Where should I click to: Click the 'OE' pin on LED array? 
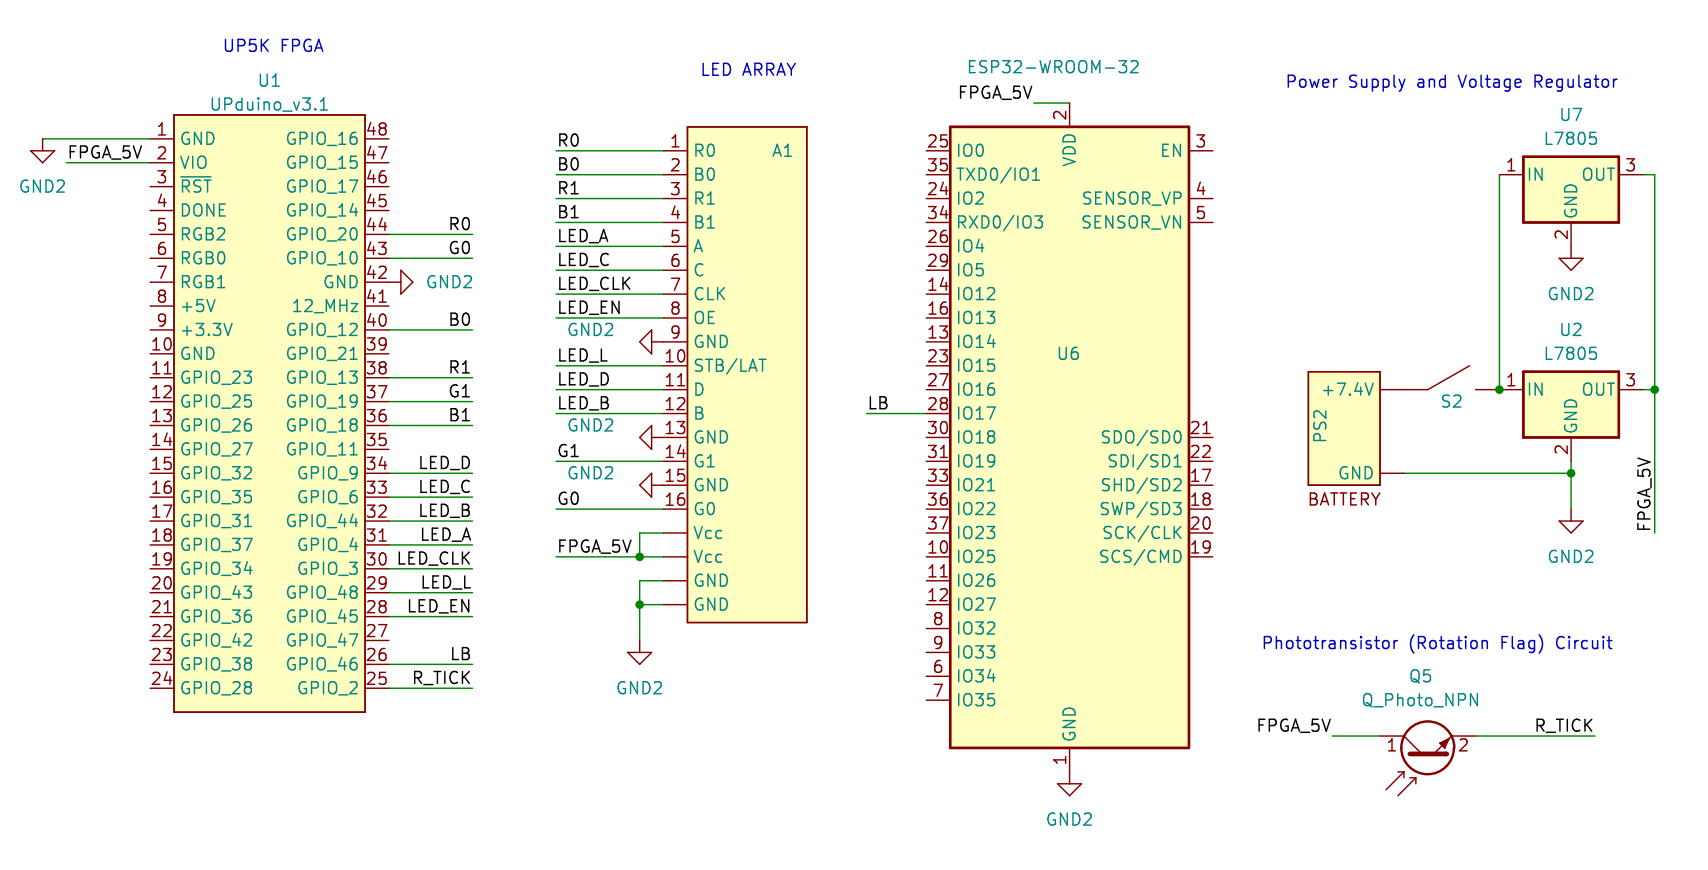(705, 318)
